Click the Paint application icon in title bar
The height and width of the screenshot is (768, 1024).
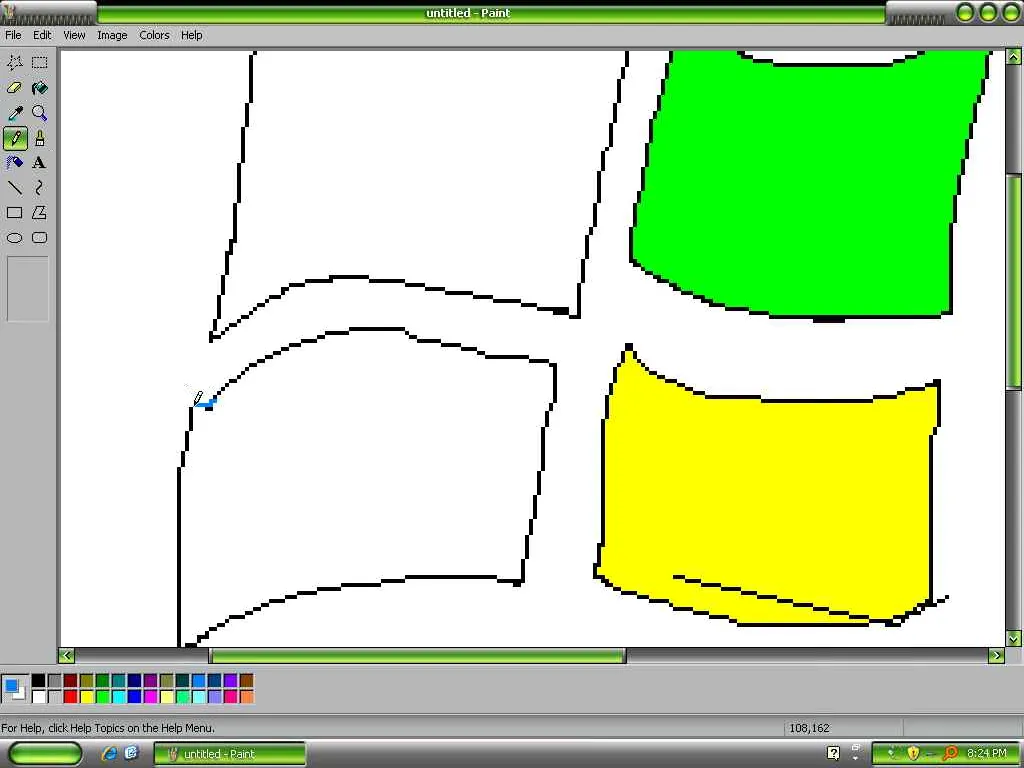[8, 12]
